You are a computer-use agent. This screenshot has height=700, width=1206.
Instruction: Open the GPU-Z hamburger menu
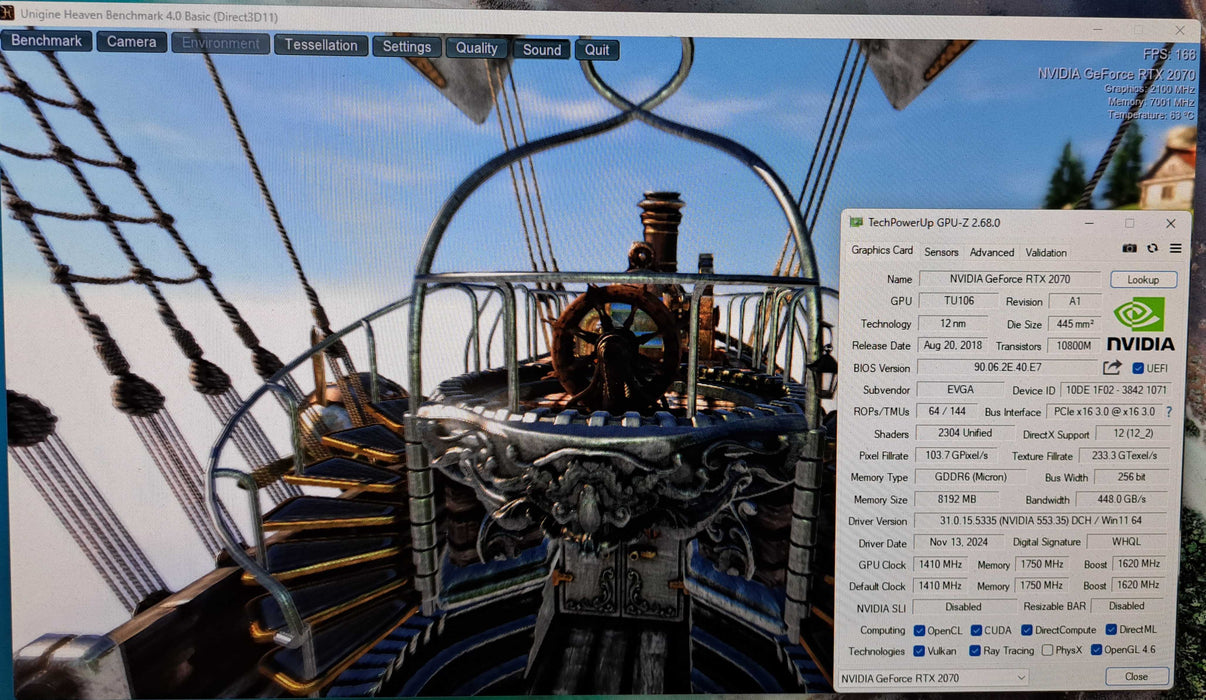click(x=1175, y=248)
